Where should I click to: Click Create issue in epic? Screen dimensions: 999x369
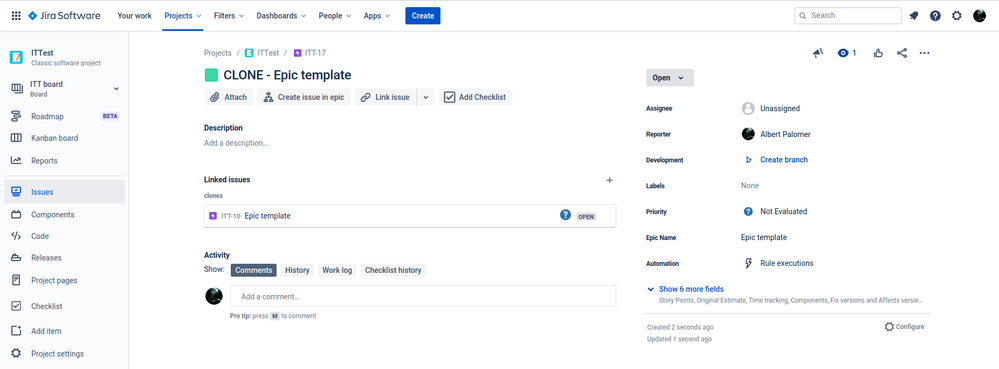pos(304,98)
